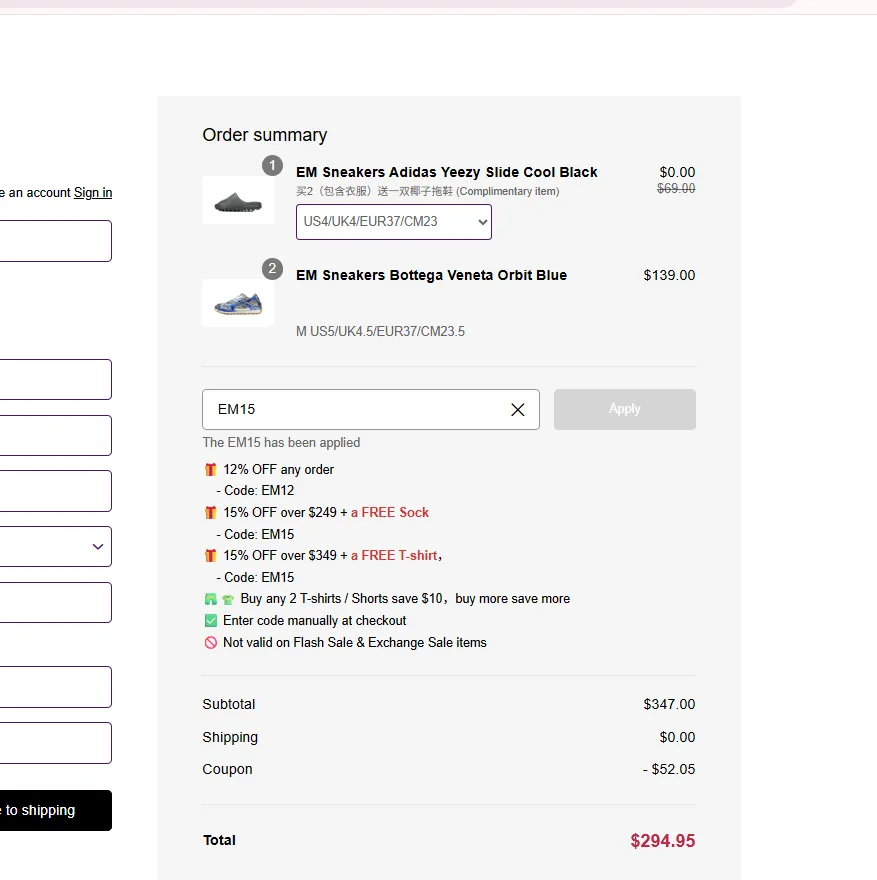Click the green shorts icon near T-shirts offer

tap(210, 599)
